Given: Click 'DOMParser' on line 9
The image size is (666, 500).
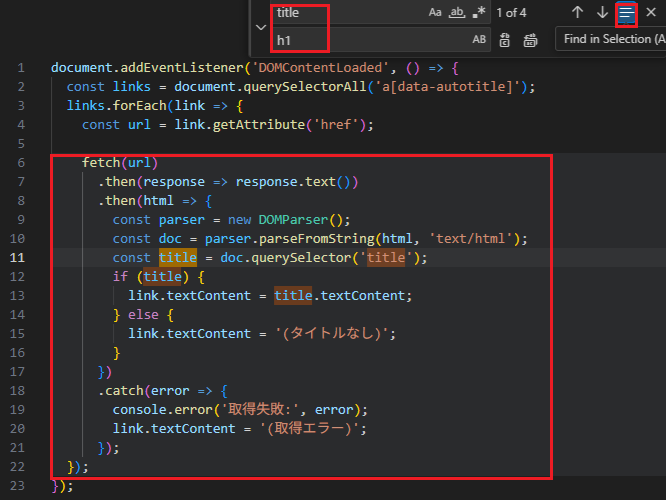Looking at the screenshot, I should pyautogui.click(x=293, y=220).
